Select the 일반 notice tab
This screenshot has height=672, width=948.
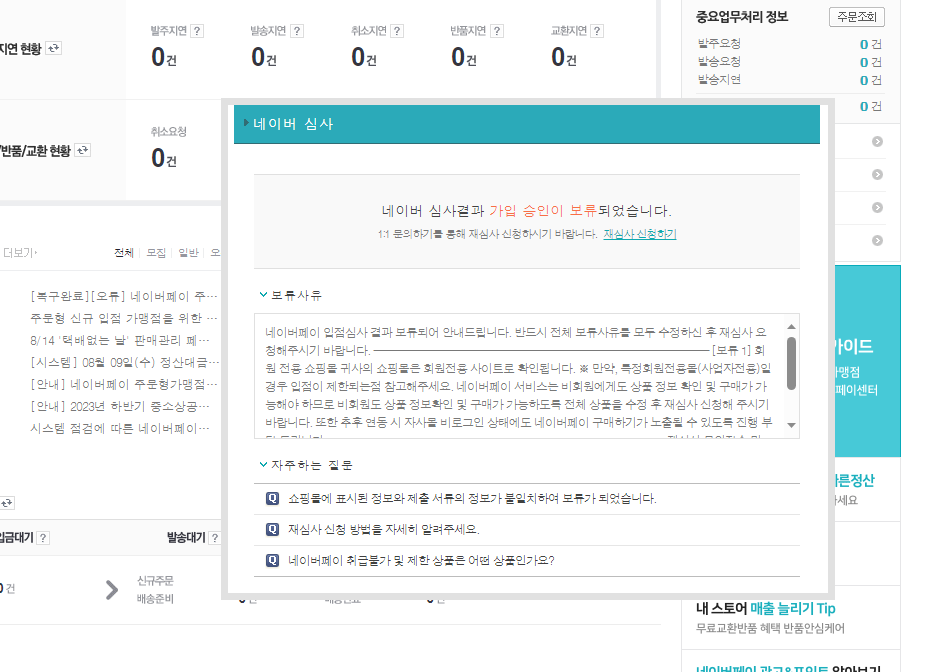pyautogui.click(x=189, y=253)
